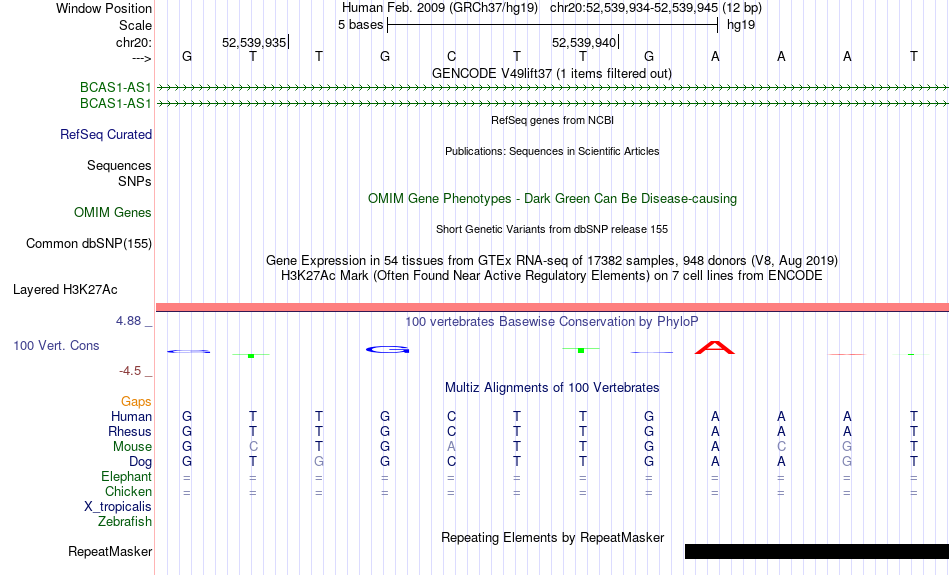Image resolution: width=950 pixels, height=575 pixels.
Task: Click the 5 bases scale bar
Action: point(553,25)
